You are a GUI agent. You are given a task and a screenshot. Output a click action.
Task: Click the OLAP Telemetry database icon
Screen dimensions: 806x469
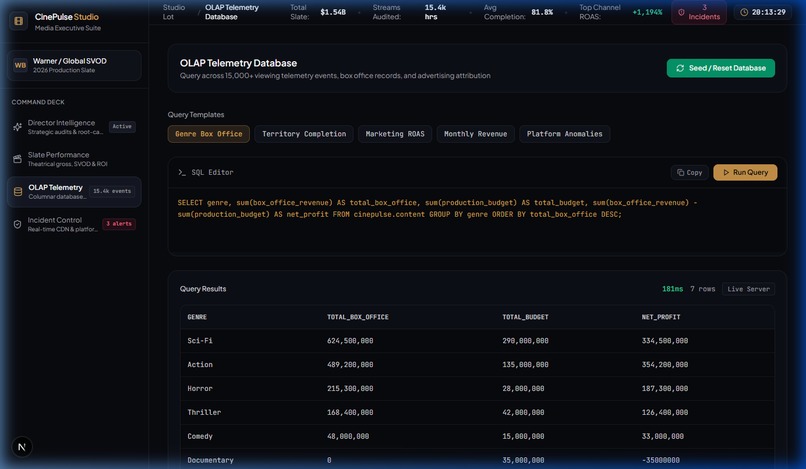coord(17,192)
